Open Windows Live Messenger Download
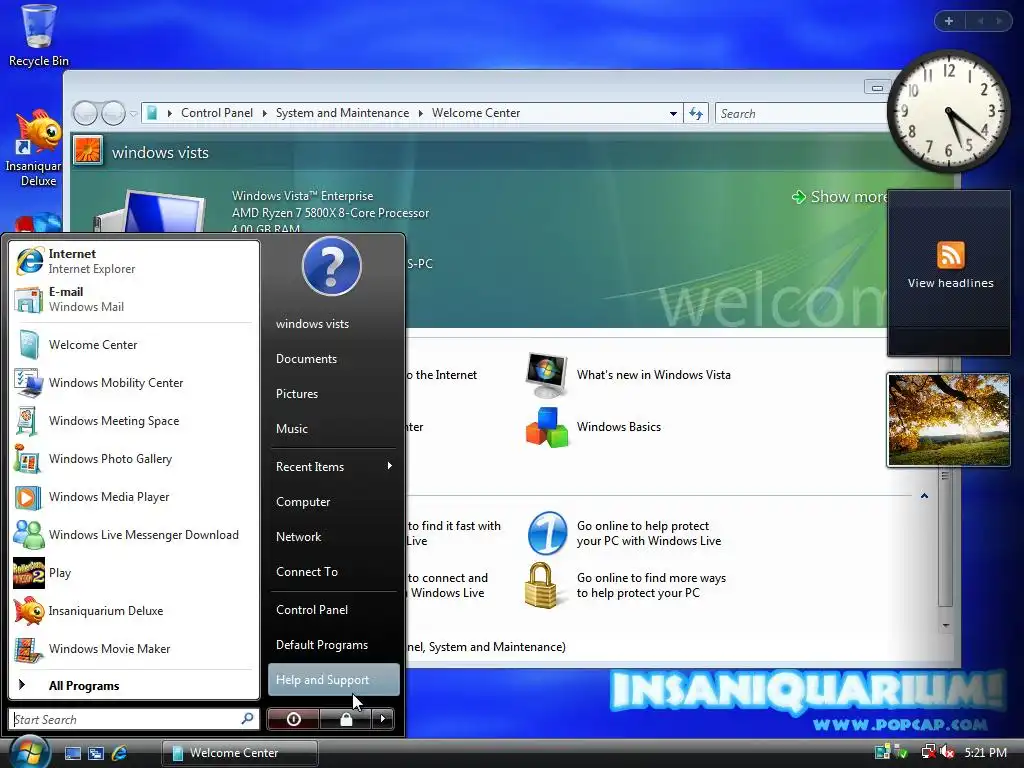 [133, 534]
